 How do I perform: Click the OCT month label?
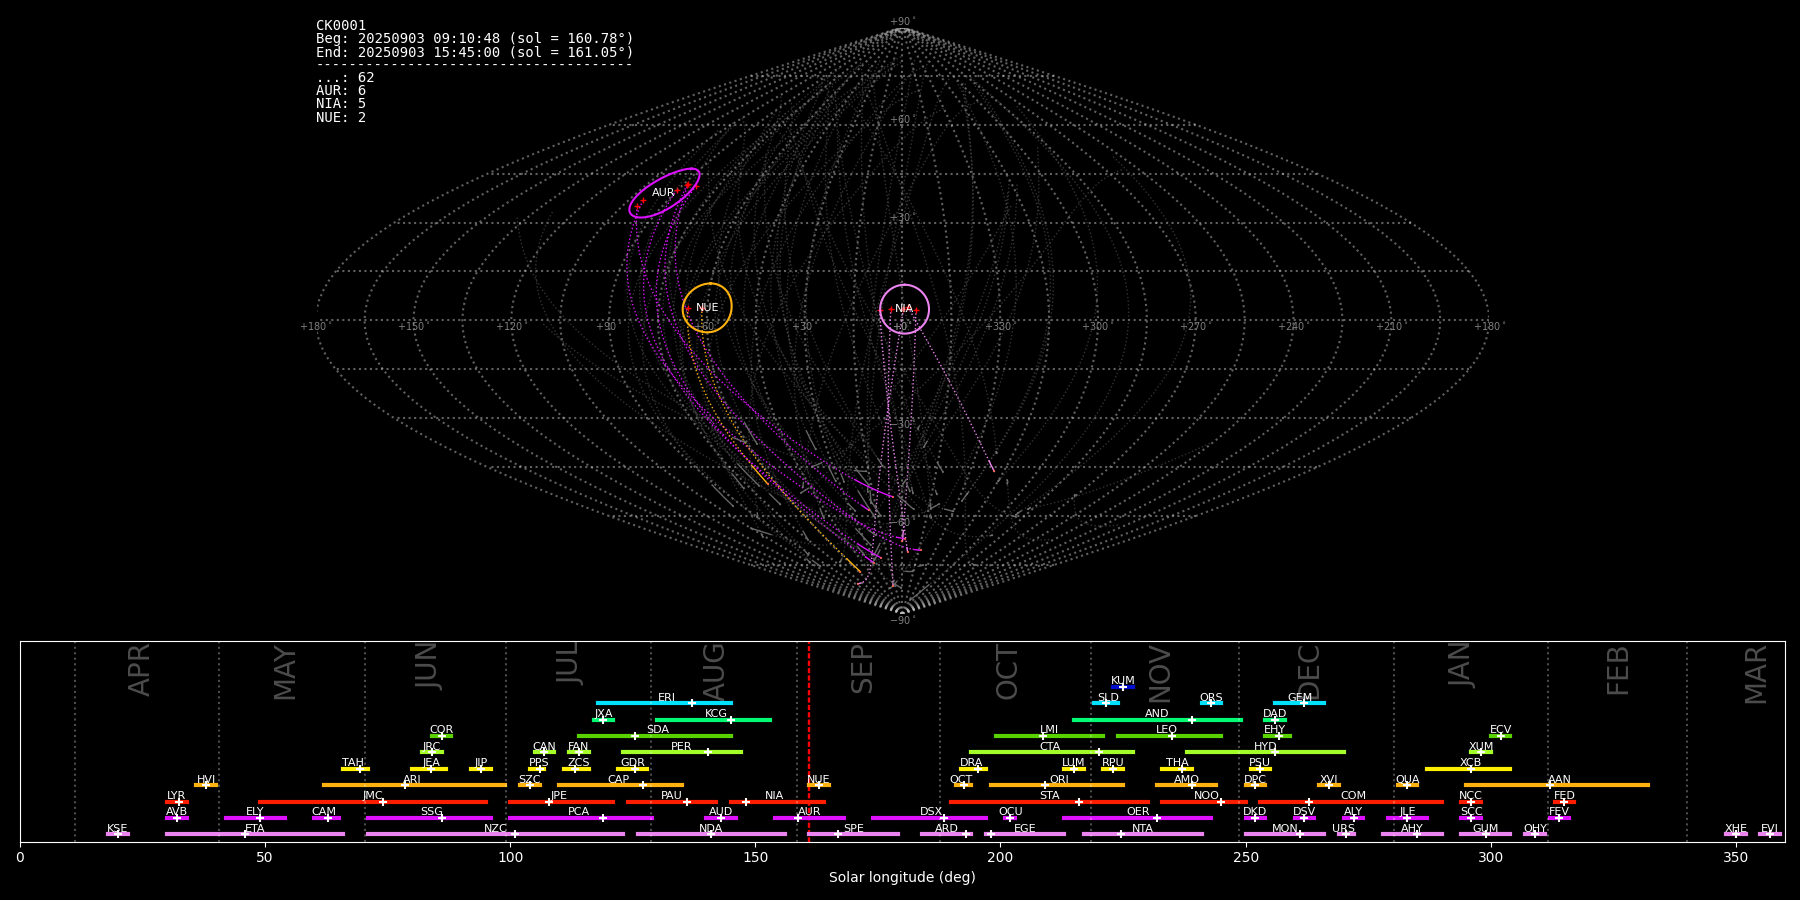click(1007, 672)
